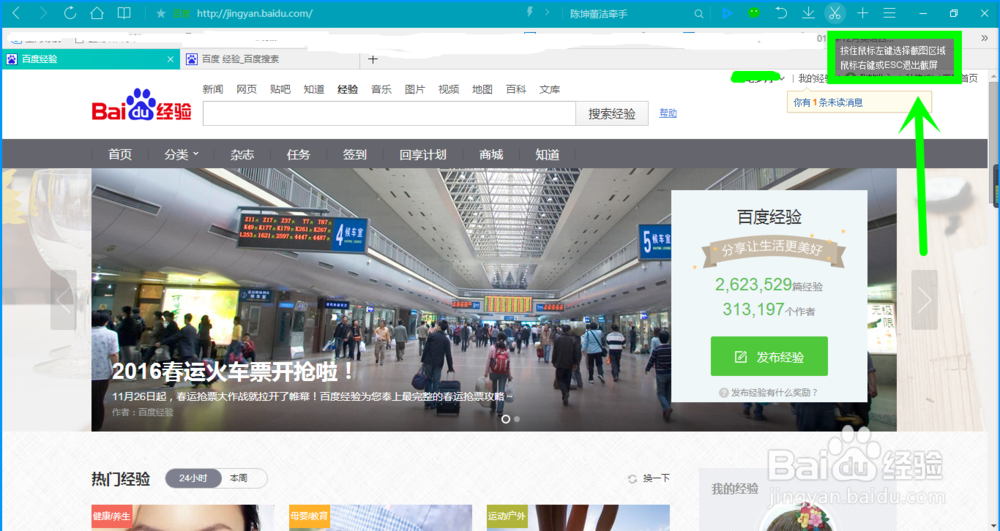Click the search magnifier in the toolbar
This screenshot has height=531, width=1000.
tap(699, 13)
